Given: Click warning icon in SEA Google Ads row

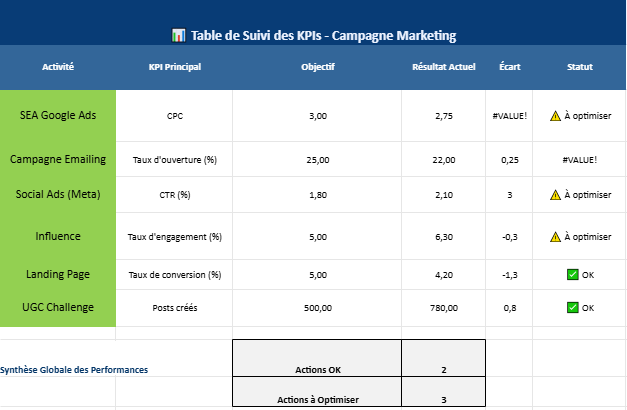Looking at the screenshot, I should click(555, 116).
